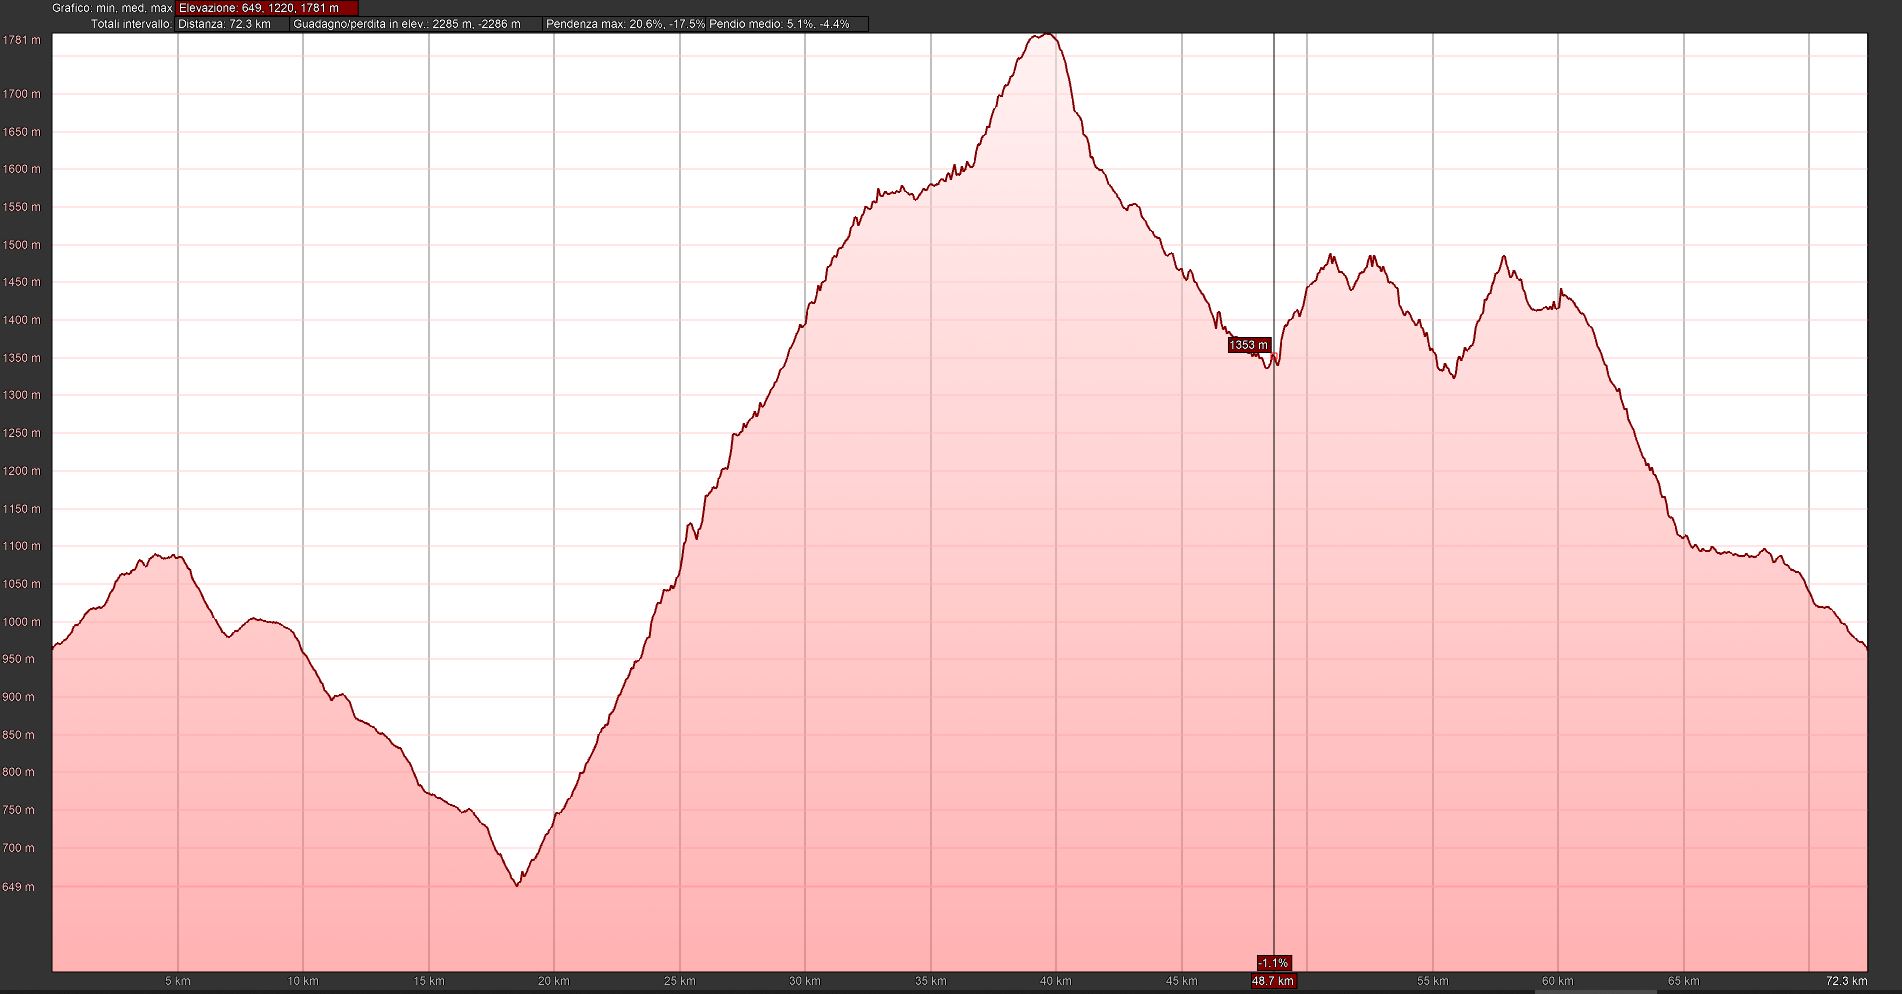Click the red Elevazione stats field

pos(266,8)
